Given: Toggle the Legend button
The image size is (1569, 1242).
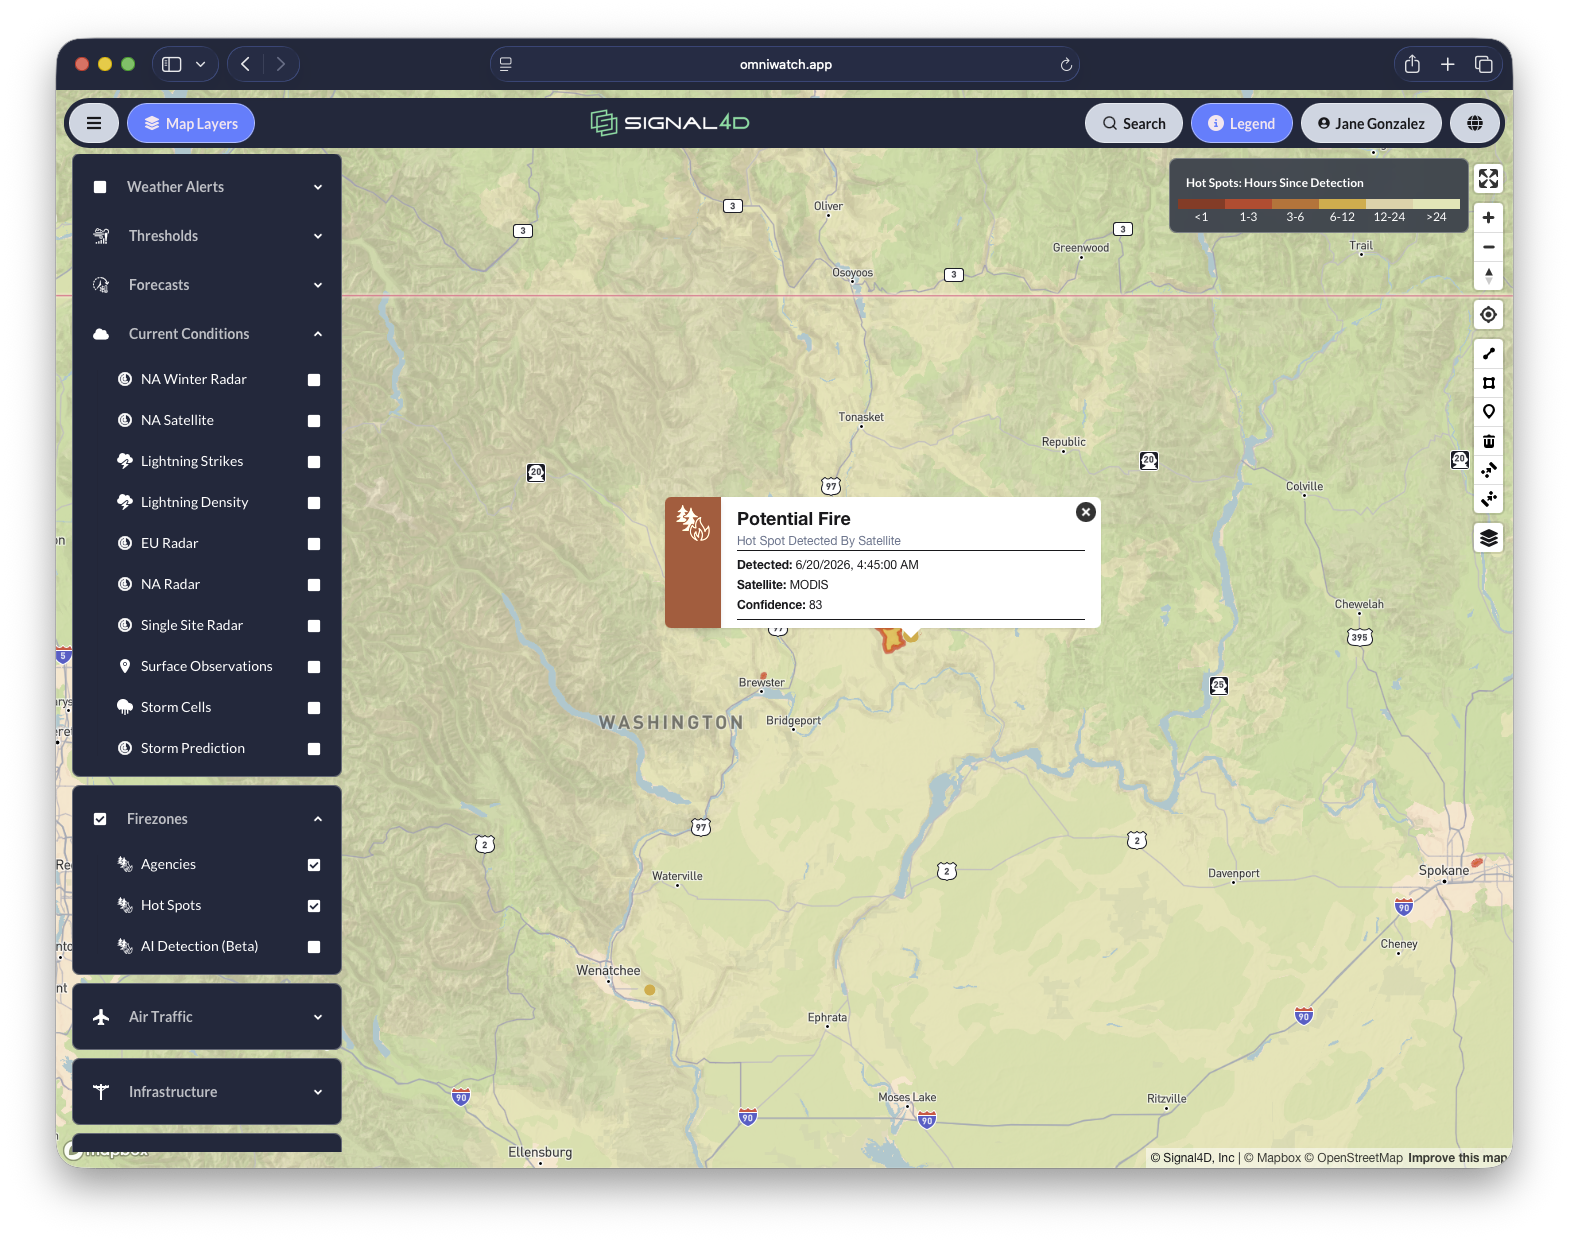Looking at the screenshot, I should (1242, 123).
